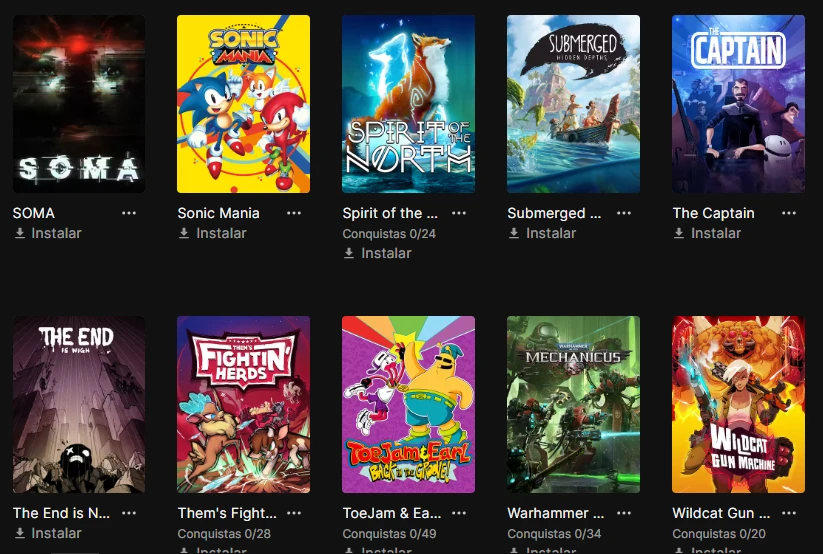Open Submerged Hidden Depths cover art
Screen dimensions: 823x554
[x=573, y=104]
